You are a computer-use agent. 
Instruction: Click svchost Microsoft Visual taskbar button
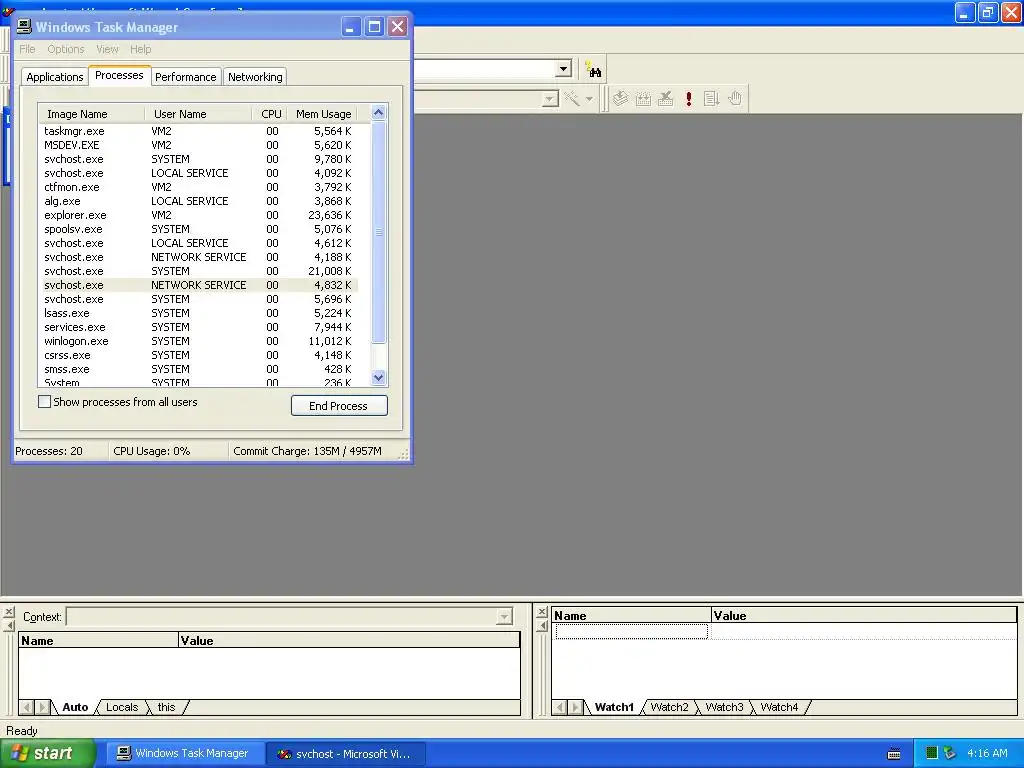pos(346,754)
